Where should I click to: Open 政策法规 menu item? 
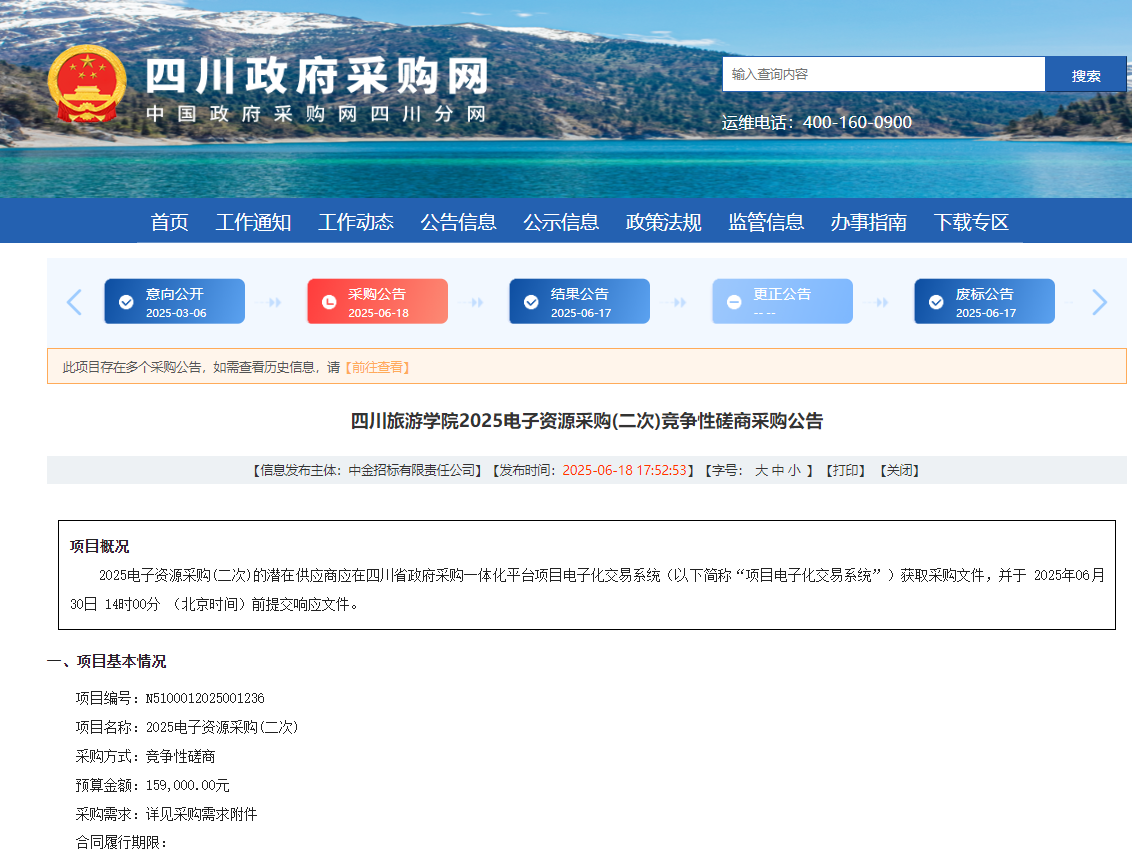(x=663, y=222)
